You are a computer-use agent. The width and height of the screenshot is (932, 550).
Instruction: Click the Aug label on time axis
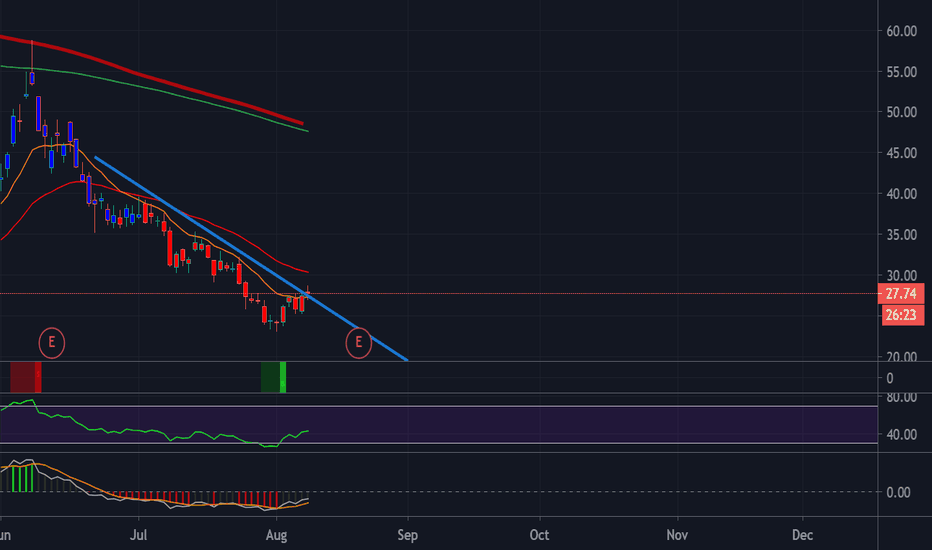[x=276, y=535]
